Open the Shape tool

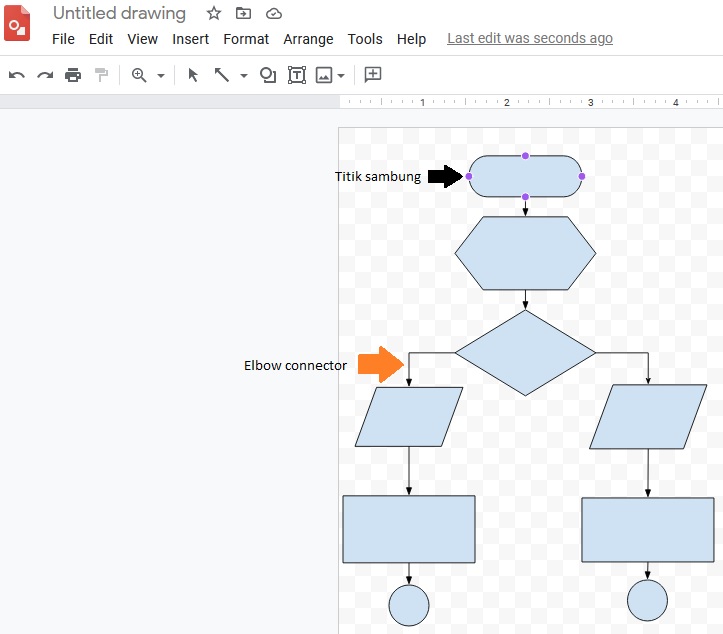(x=268, y=75)
